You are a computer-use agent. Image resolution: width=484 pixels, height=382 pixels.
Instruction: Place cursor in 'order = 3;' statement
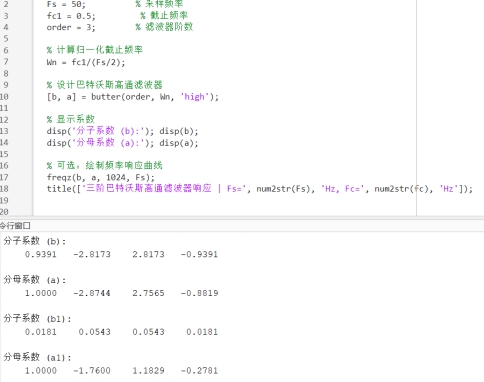pyautogui.click(x=71, y=27)
